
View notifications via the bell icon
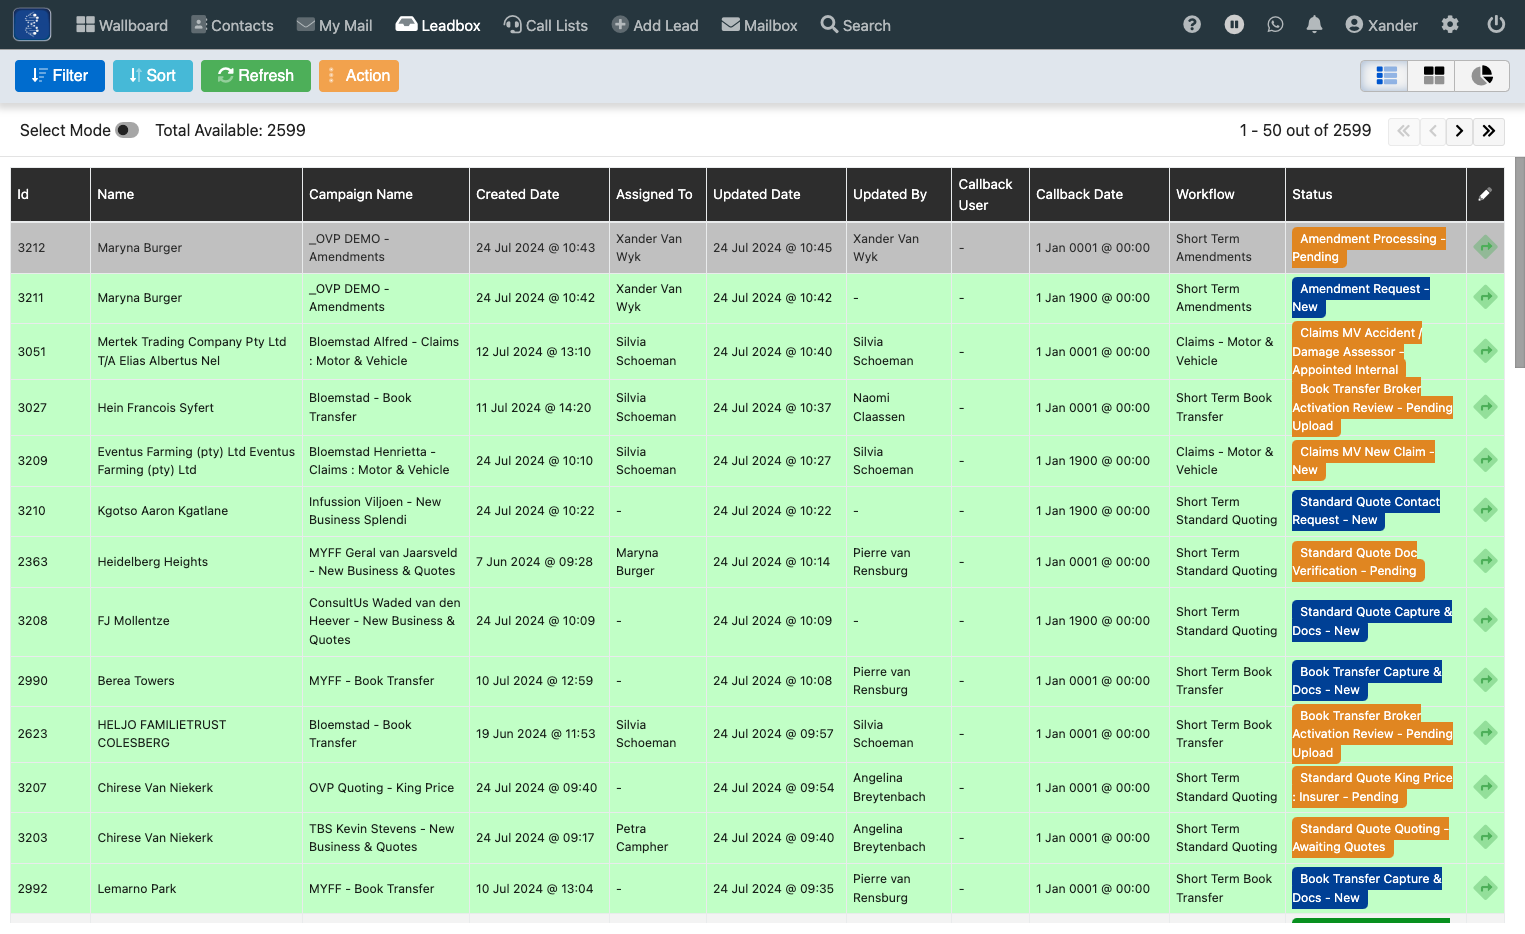click(x=1315, y=25)
